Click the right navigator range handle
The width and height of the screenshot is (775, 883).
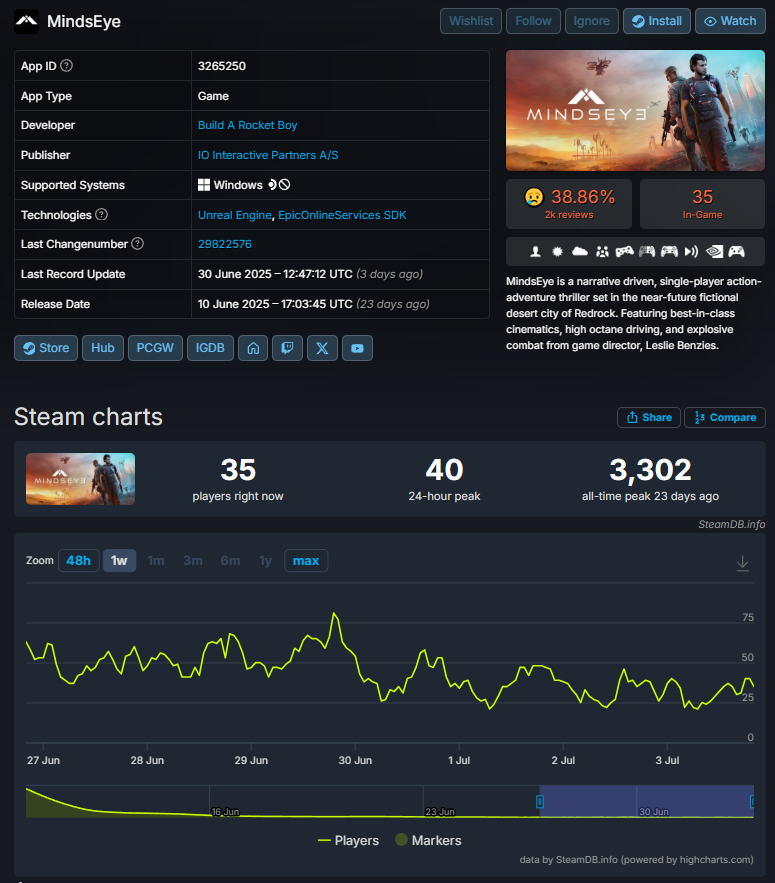coord(752,801)
